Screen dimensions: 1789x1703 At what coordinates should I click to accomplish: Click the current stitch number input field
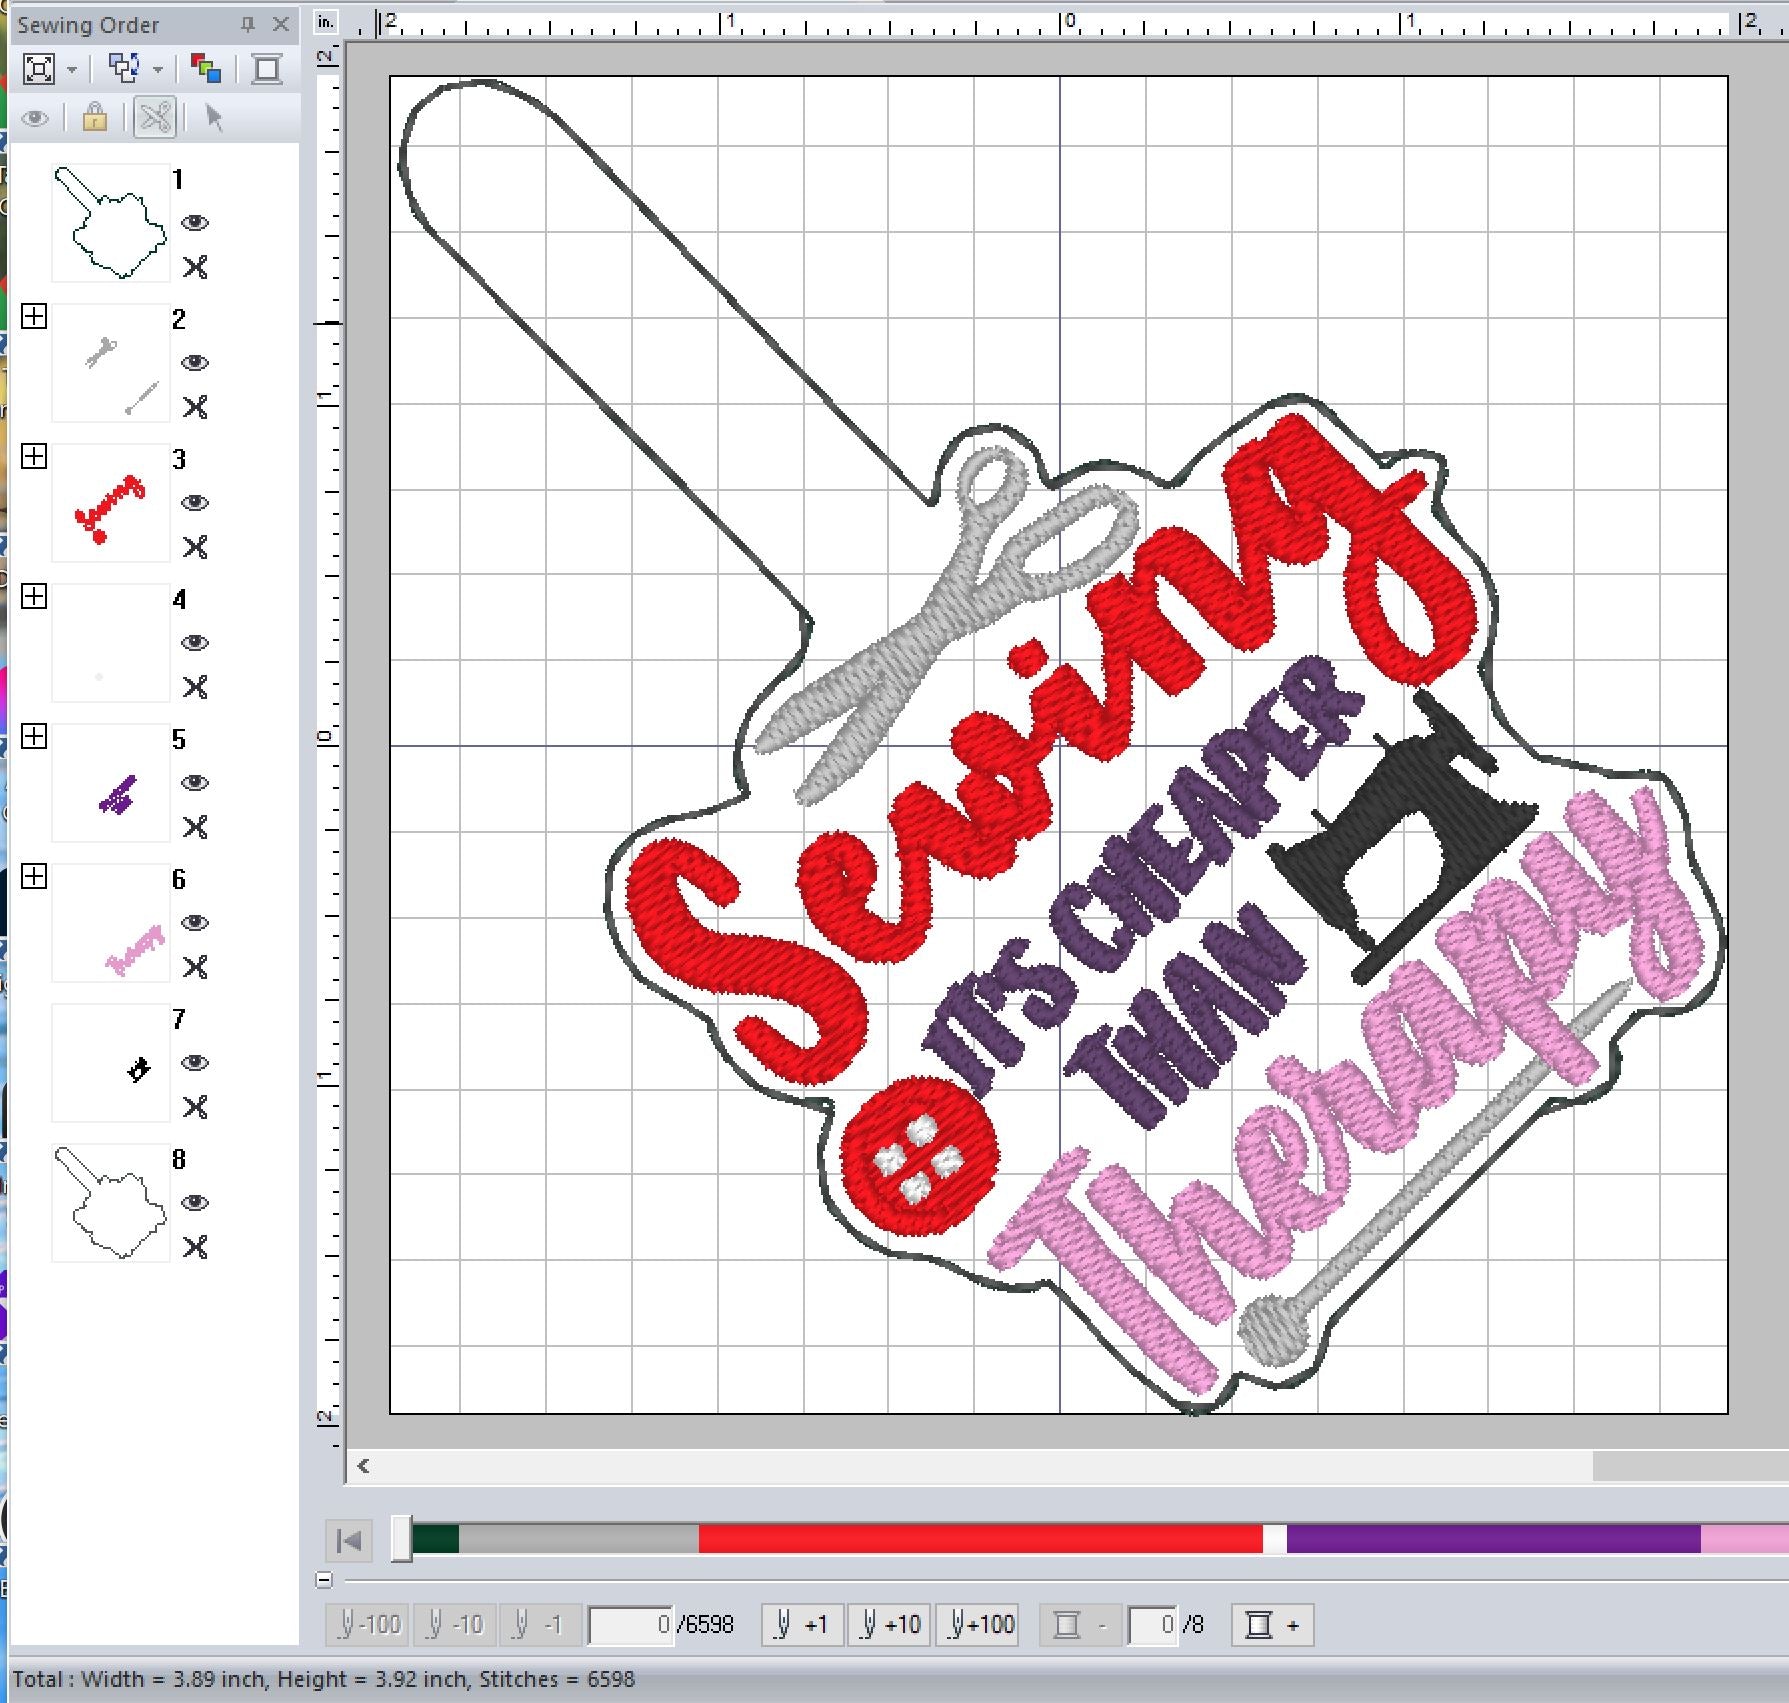pos(632,1625)
